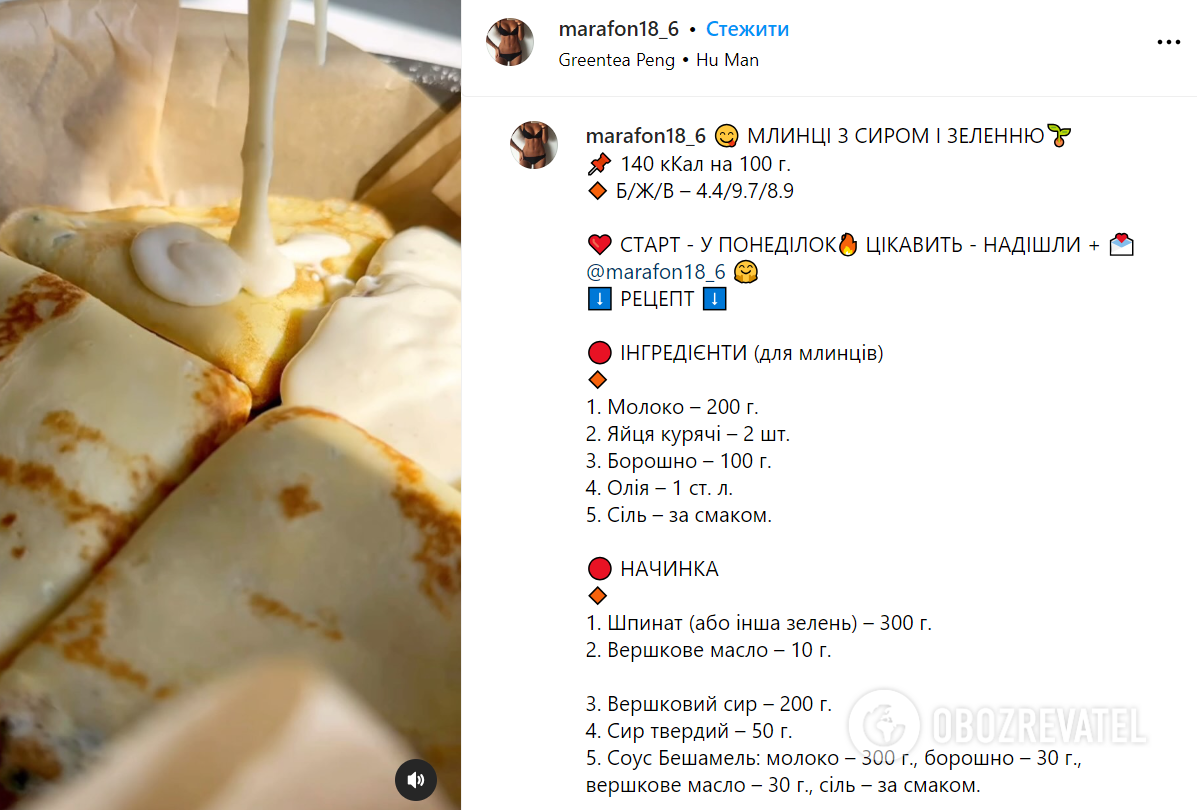Click the left blue down-arrow before РЕЦЕПТ
1197x810 pixels.
click(x=599, y=299)
